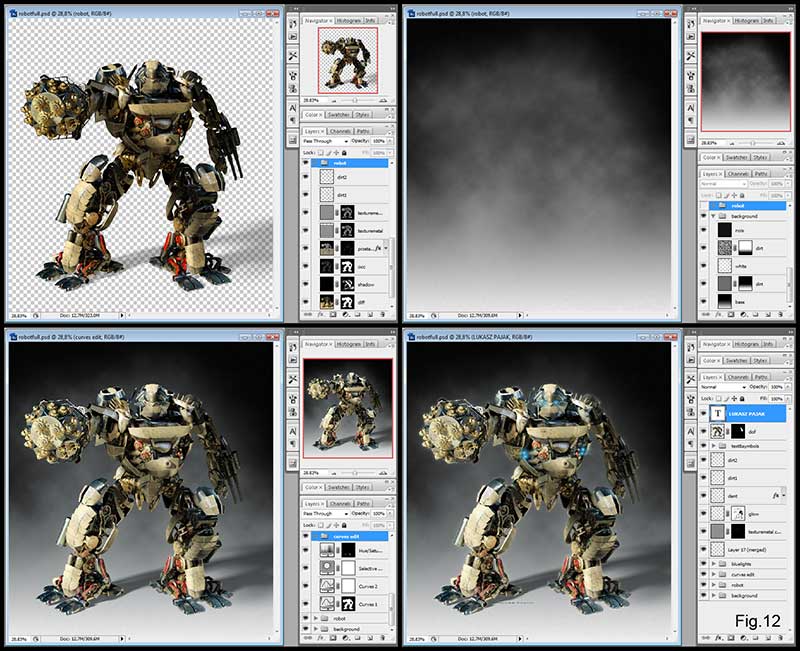
Task: Click Navigator zoom slider in background-only window
Action: [753, 143]
